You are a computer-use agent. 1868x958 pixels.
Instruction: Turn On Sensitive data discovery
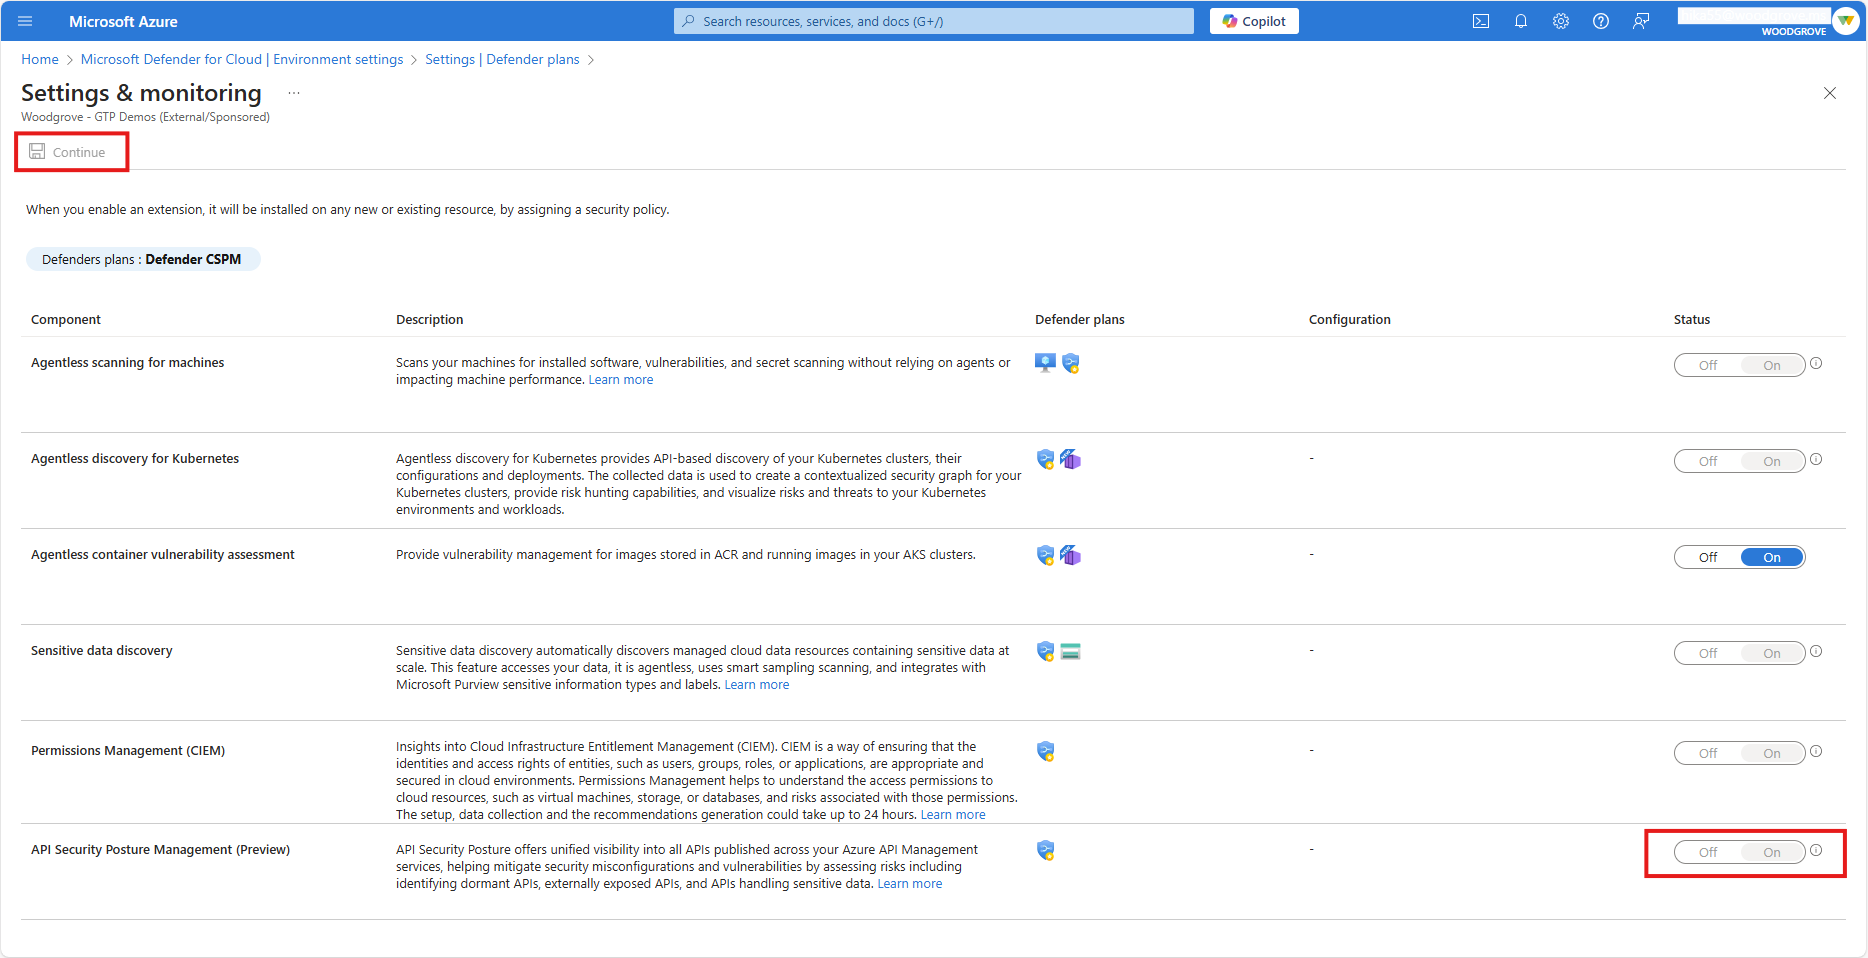[x=1772, y=653]
